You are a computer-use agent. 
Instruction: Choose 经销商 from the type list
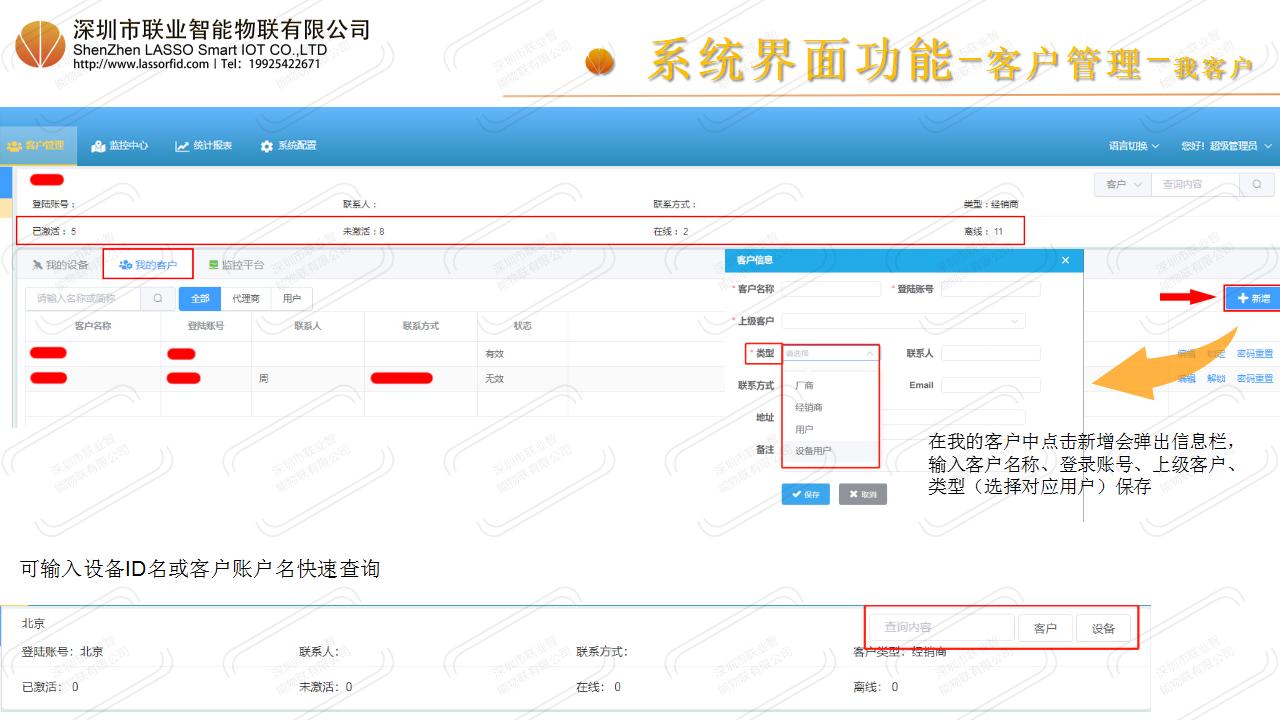click(808, 407)
